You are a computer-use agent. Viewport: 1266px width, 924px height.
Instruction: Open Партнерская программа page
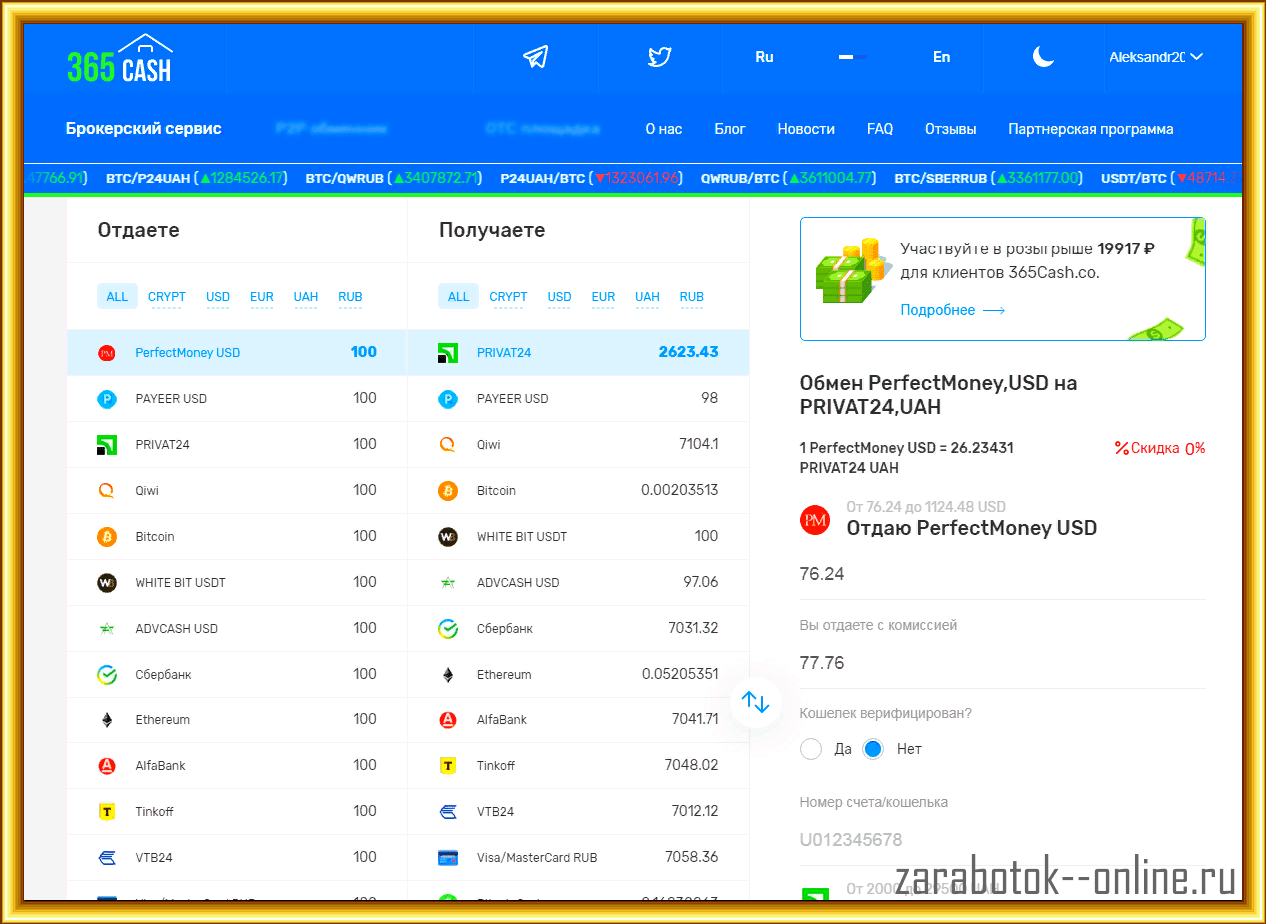tap(1090, 129)
